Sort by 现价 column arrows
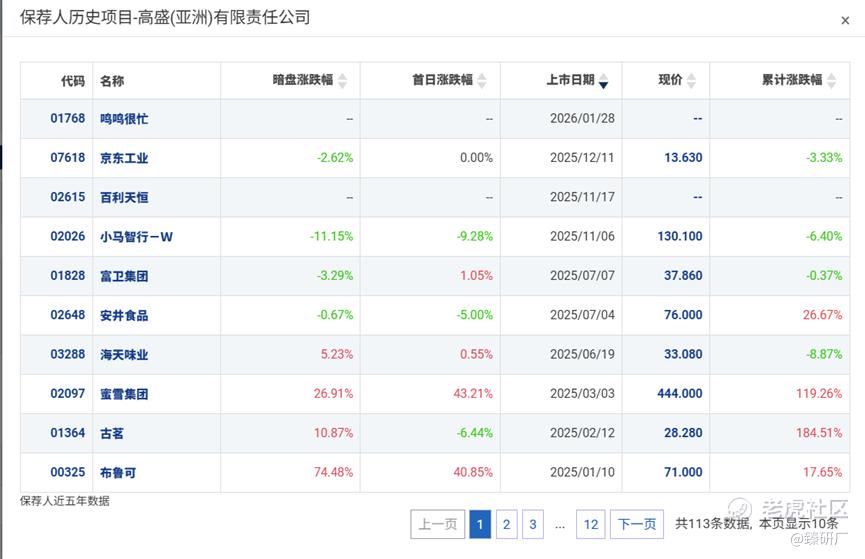865x559 pixels. pos(691,81)
